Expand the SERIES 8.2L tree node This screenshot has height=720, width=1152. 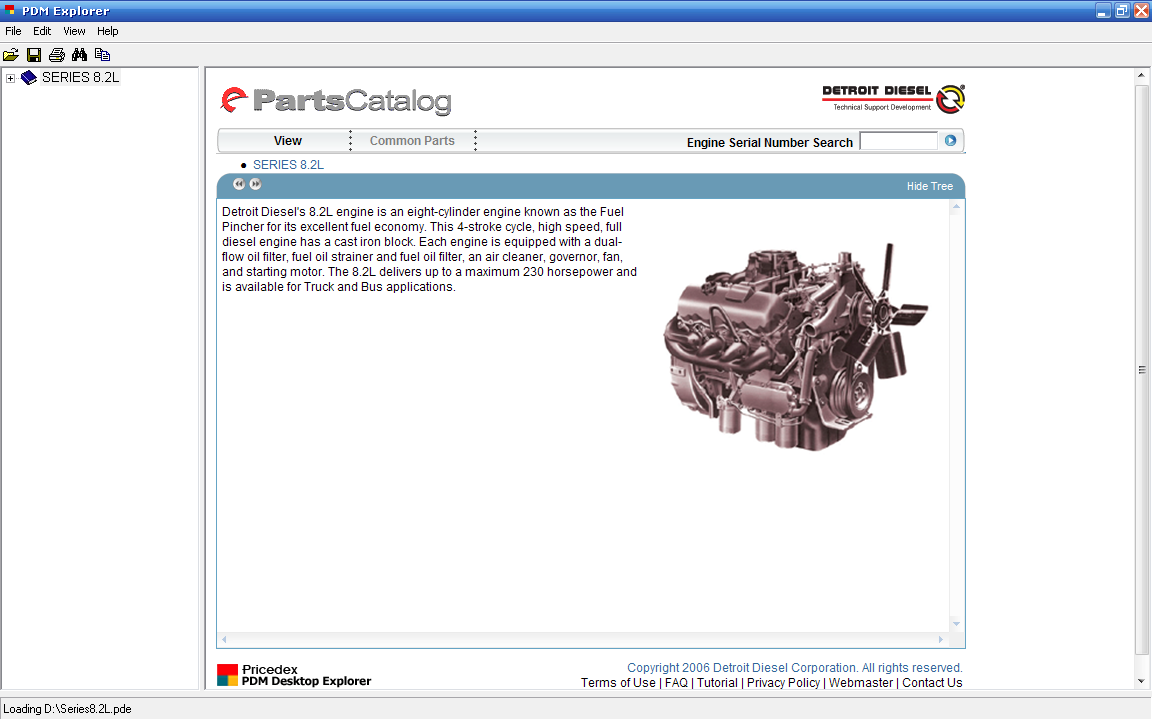click(10, 78)
